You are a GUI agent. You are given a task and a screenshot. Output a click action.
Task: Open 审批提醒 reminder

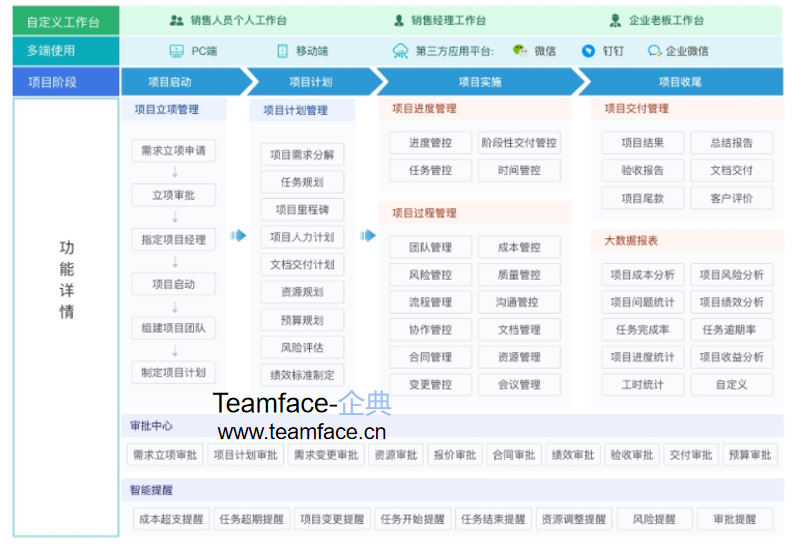pyautogui.click(x=735, y=519)
